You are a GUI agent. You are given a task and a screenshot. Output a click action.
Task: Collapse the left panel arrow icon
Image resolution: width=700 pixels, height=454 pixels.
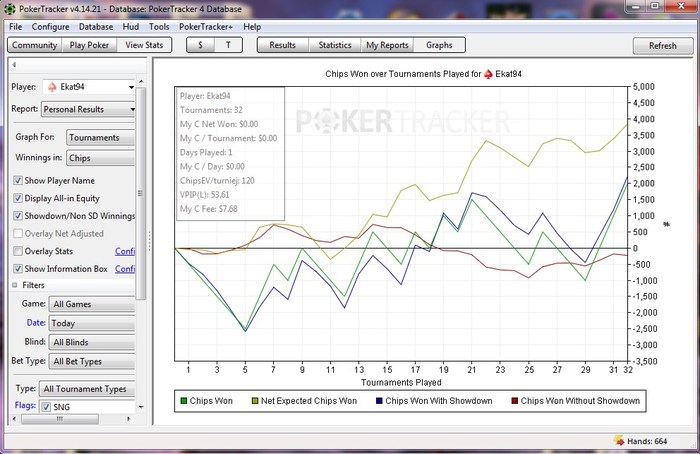click(x=14, y=65)
